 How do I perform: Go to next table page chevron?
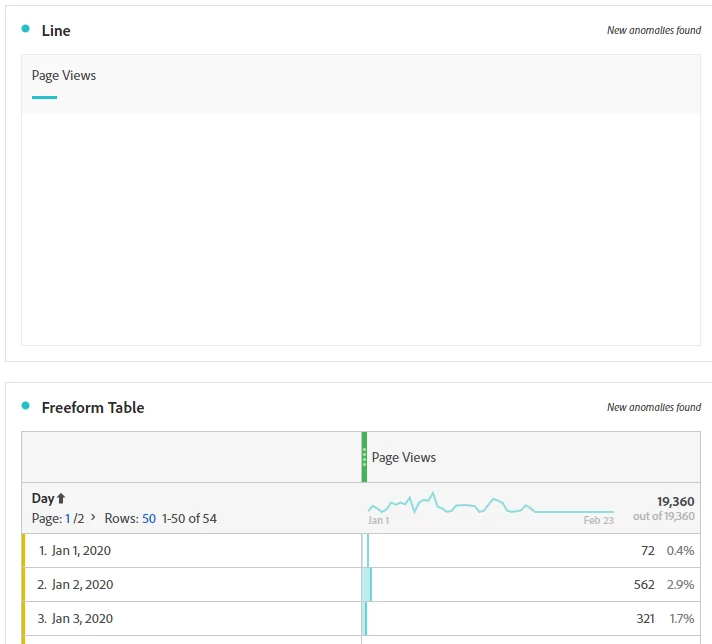[93, 517]
